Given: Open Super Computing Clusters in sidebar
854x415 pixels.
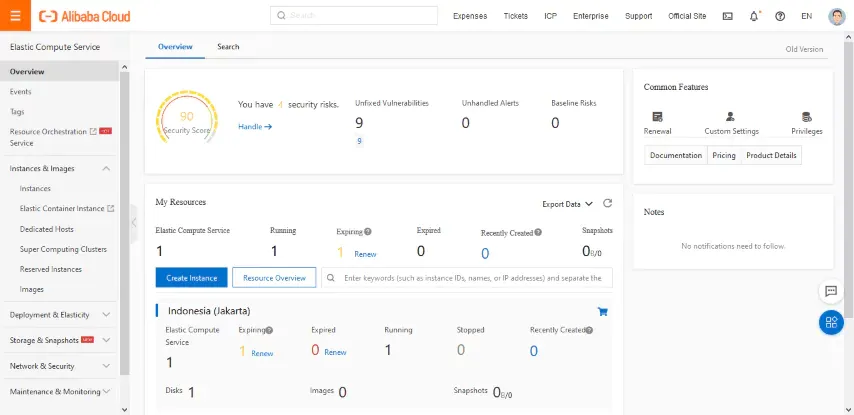Looking at the screenshot, I should click(x=63, y=249).
